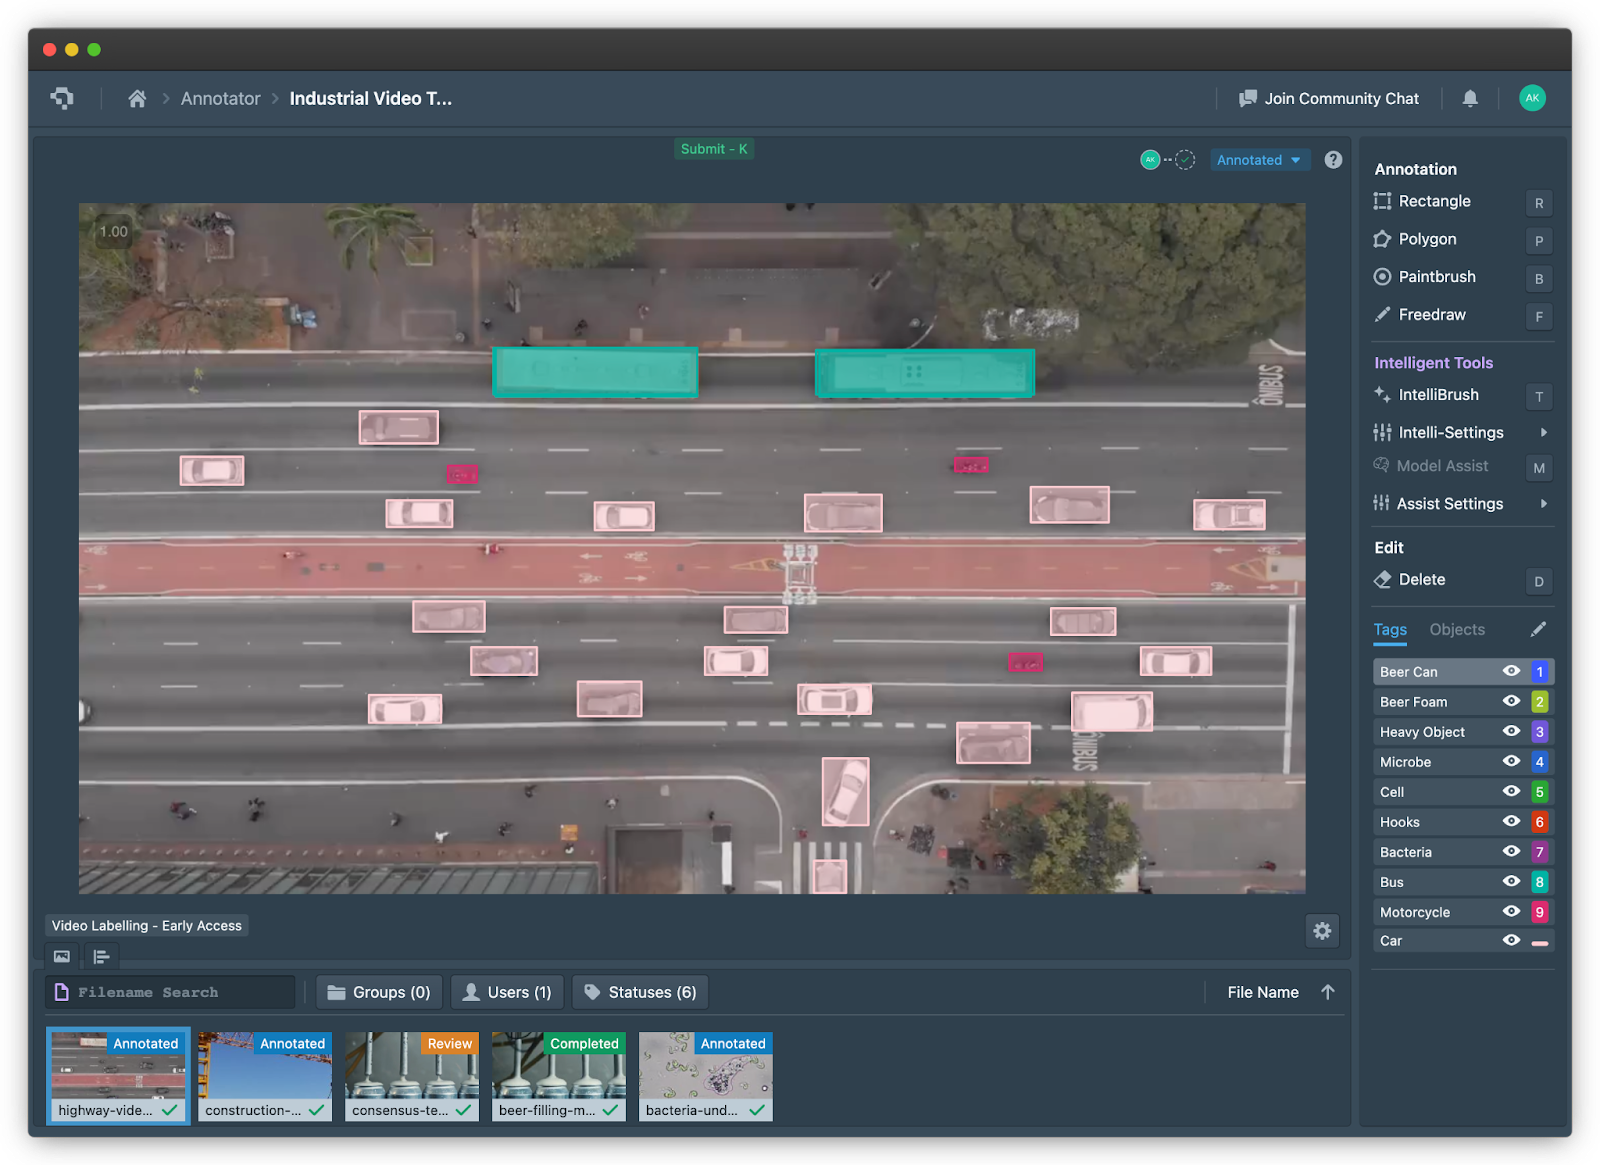Viewport: 1600px width, 1165px height.
Task: Select the Polygon tool
Action: [1426, 239]
